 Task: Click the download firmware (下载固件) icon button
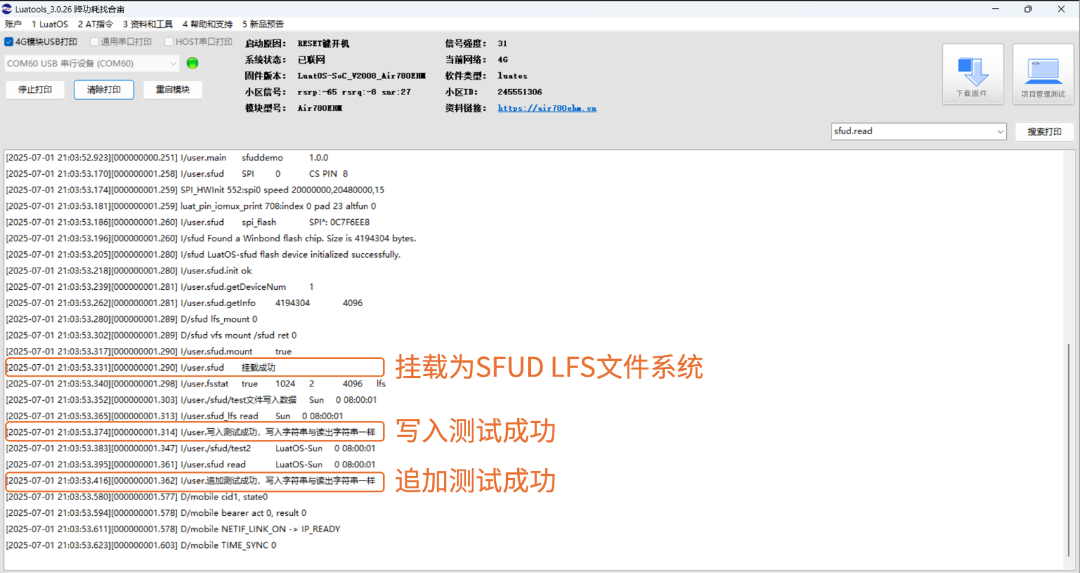coord(973,74)
